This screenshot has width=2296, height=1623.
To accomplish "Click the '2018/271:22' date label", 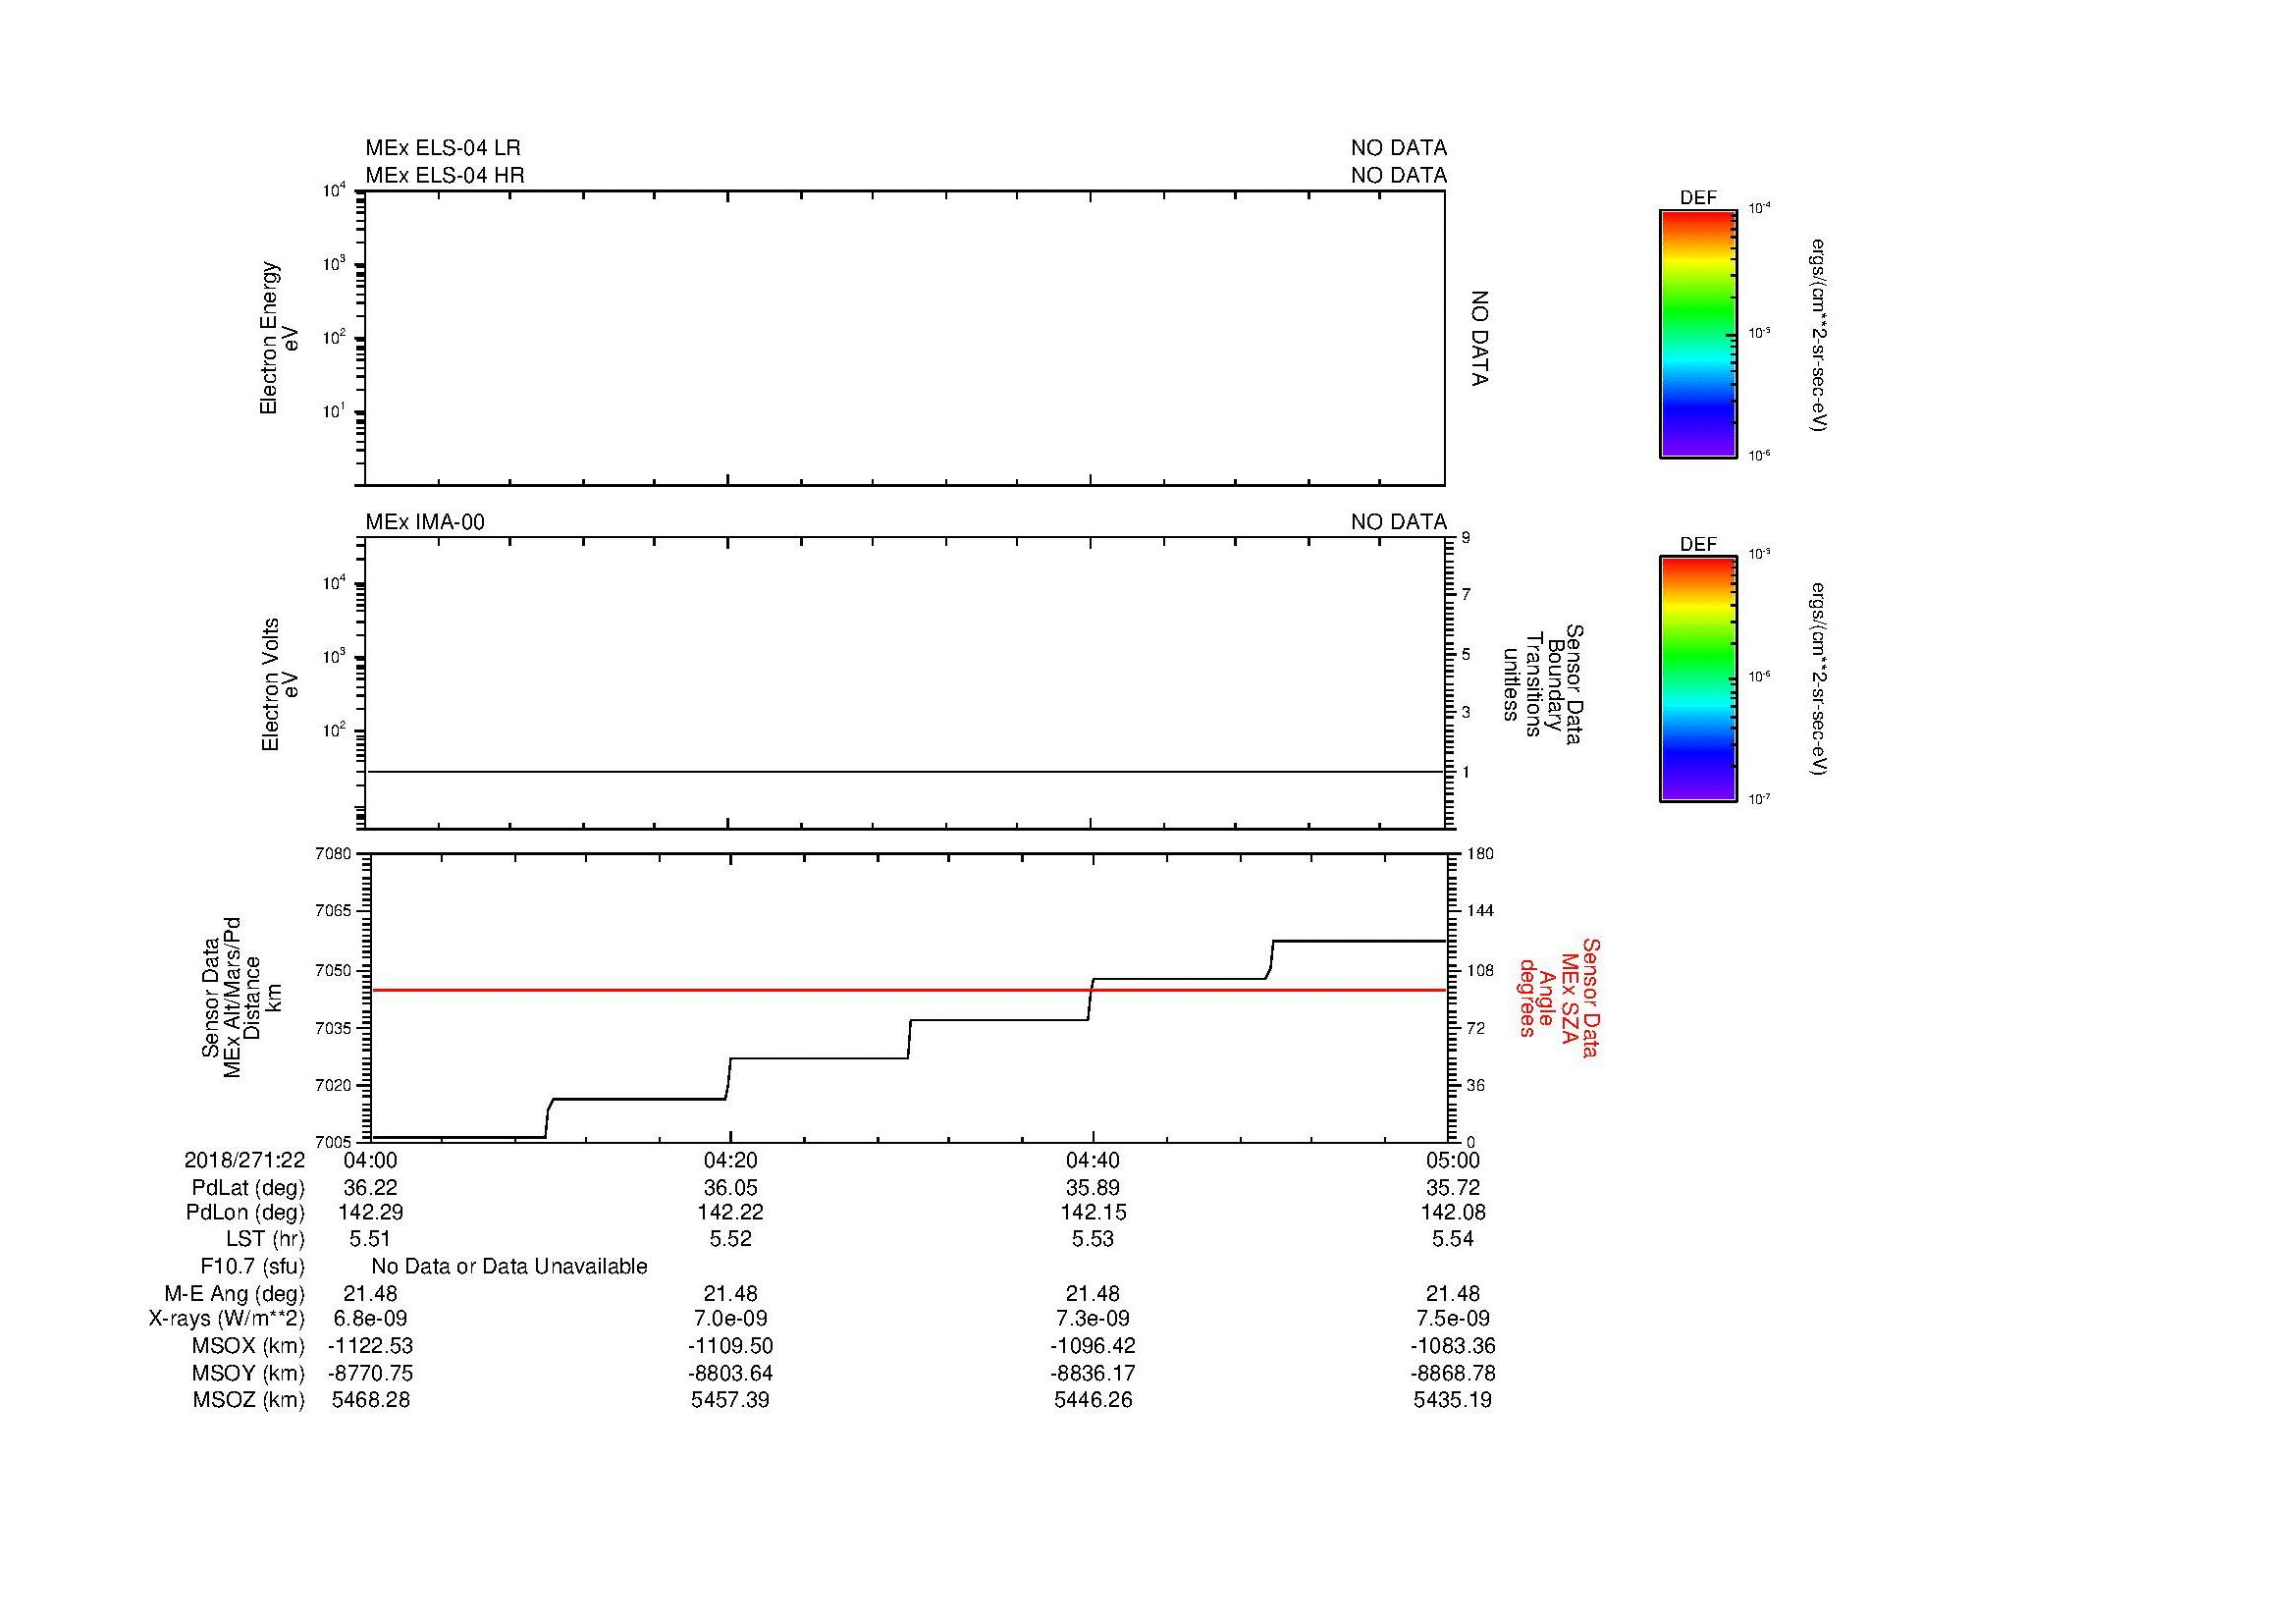I will pos(244,1160).
